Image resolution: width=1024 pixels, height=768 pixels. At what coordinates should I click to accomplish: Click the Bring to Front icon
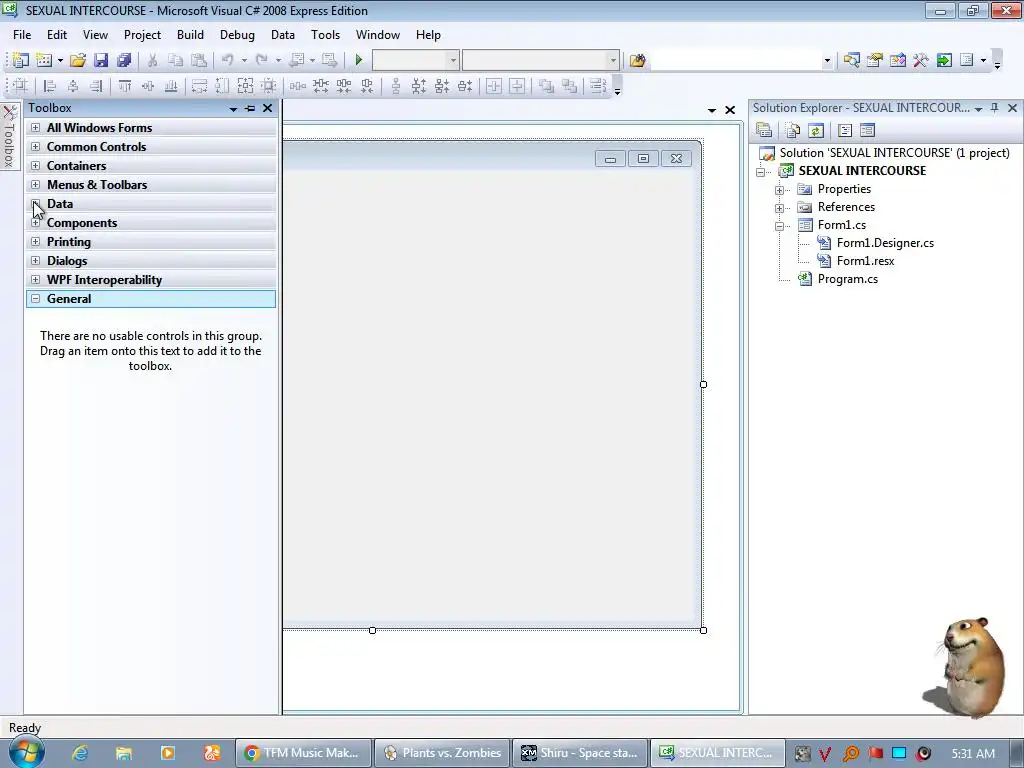click(x=546, y=86)
